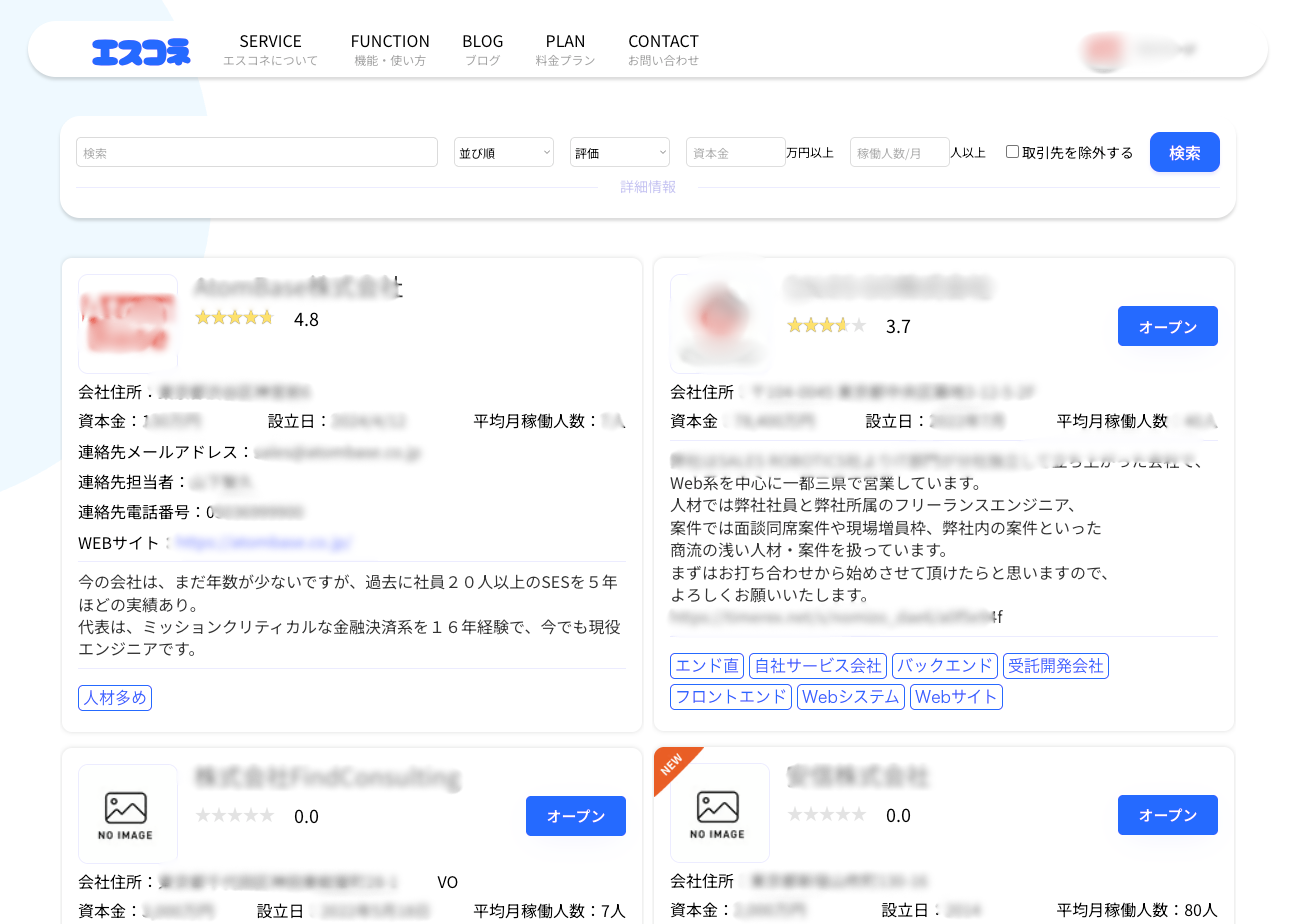Click the logo of the 3.7-rated company
Viewport: 1304px width, 924px height.
click(x=720, y=324)
